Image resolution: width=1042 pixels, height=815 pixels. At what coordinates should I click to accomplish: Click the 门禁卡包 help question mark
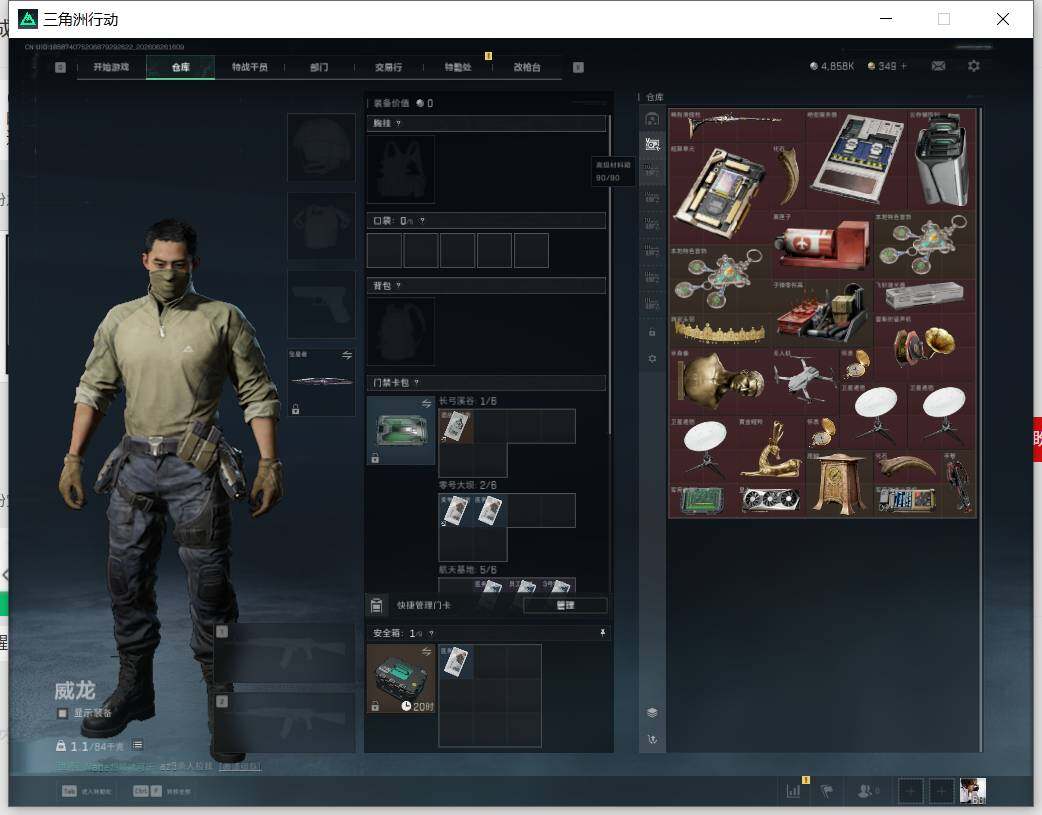click(417, 383)
